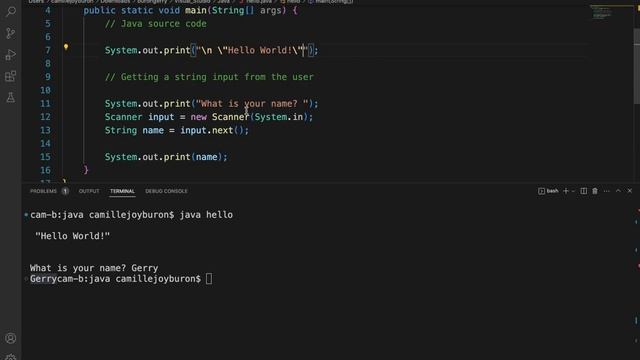Screen dimensions: 640x360
Task: Click the terminal prompt cursor box
Action: (209, 279)
